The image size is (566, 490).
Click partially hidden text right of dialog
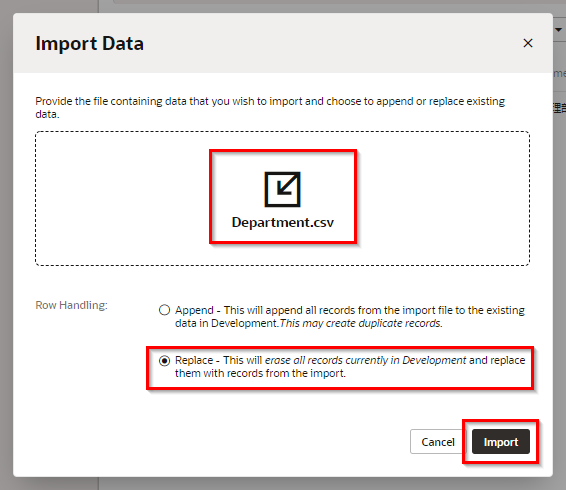coord(560,74)
